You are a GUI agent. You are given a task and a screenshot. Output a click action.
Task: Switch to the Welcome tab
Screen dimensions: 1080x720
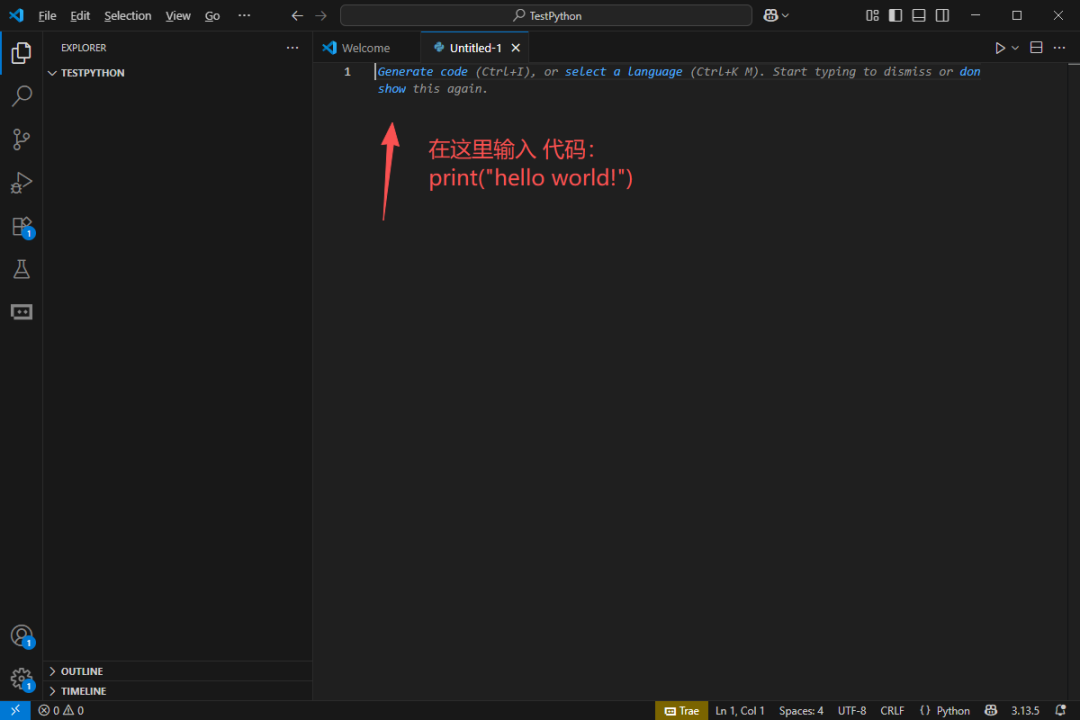point(366,48)
